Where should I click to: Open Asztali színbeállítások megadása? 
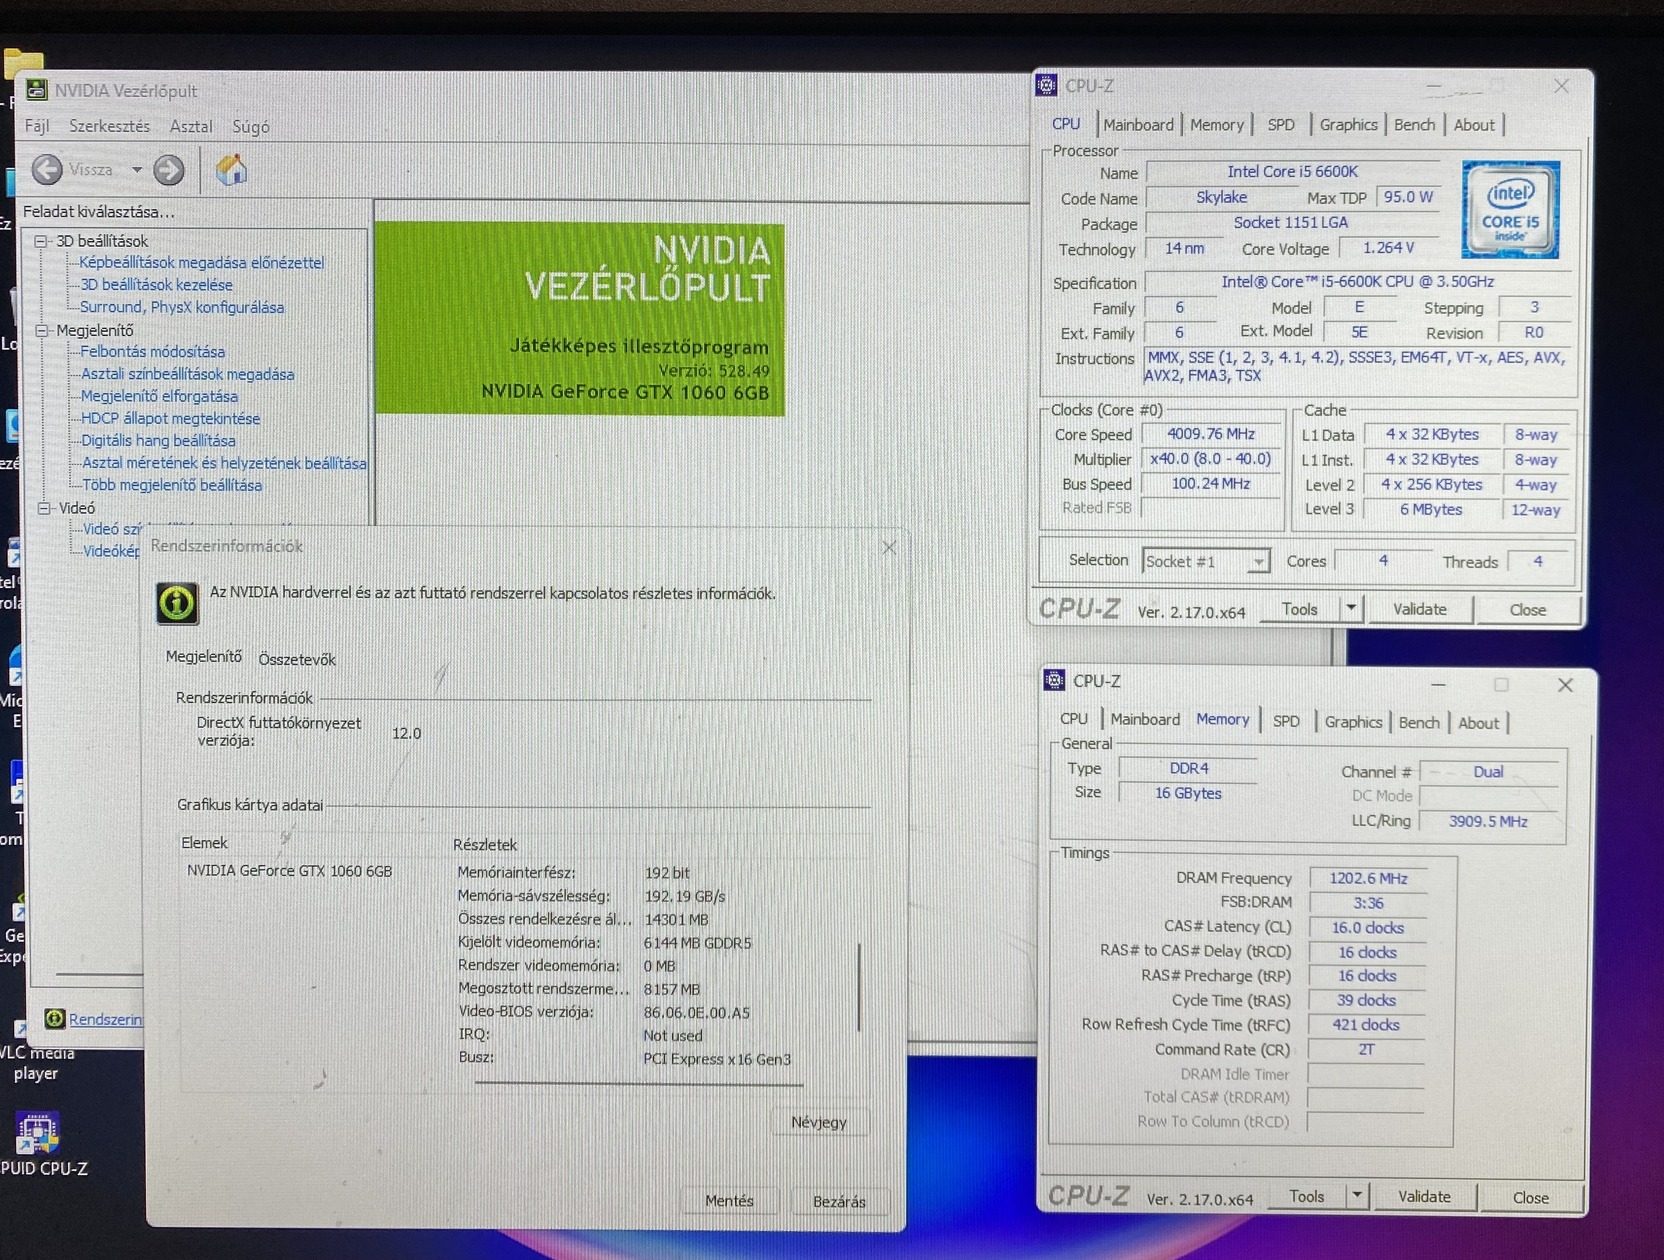pyautogui.click(x=188, y=374)
